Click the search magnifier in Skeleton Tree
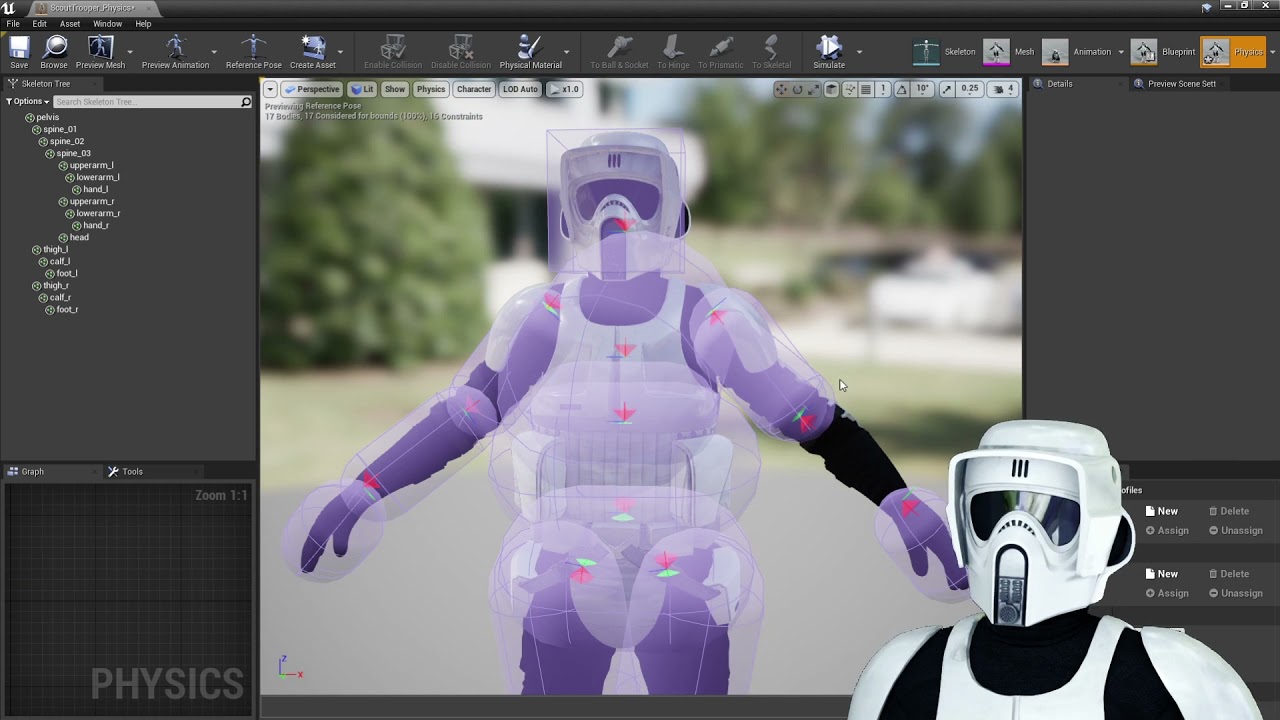Viewport: 1280px width, 720px height. (x=246, y=102)
